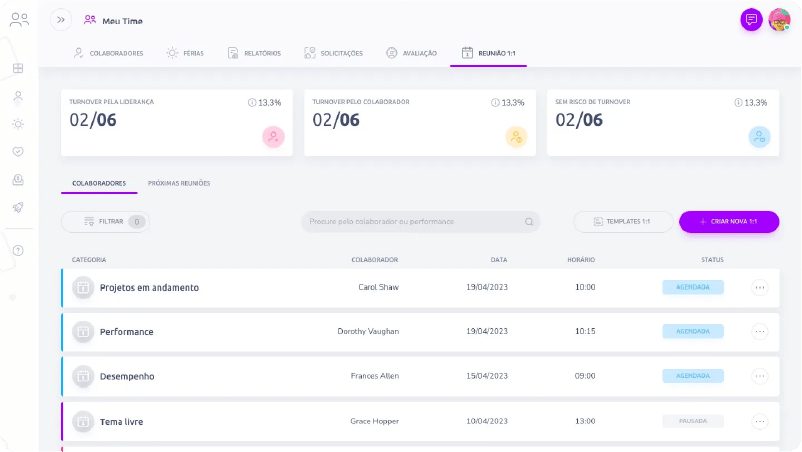The width and height of the screenshot is (802, 452).
Task: Open the Solicitações tab
Action: click(x=333, y=53)
